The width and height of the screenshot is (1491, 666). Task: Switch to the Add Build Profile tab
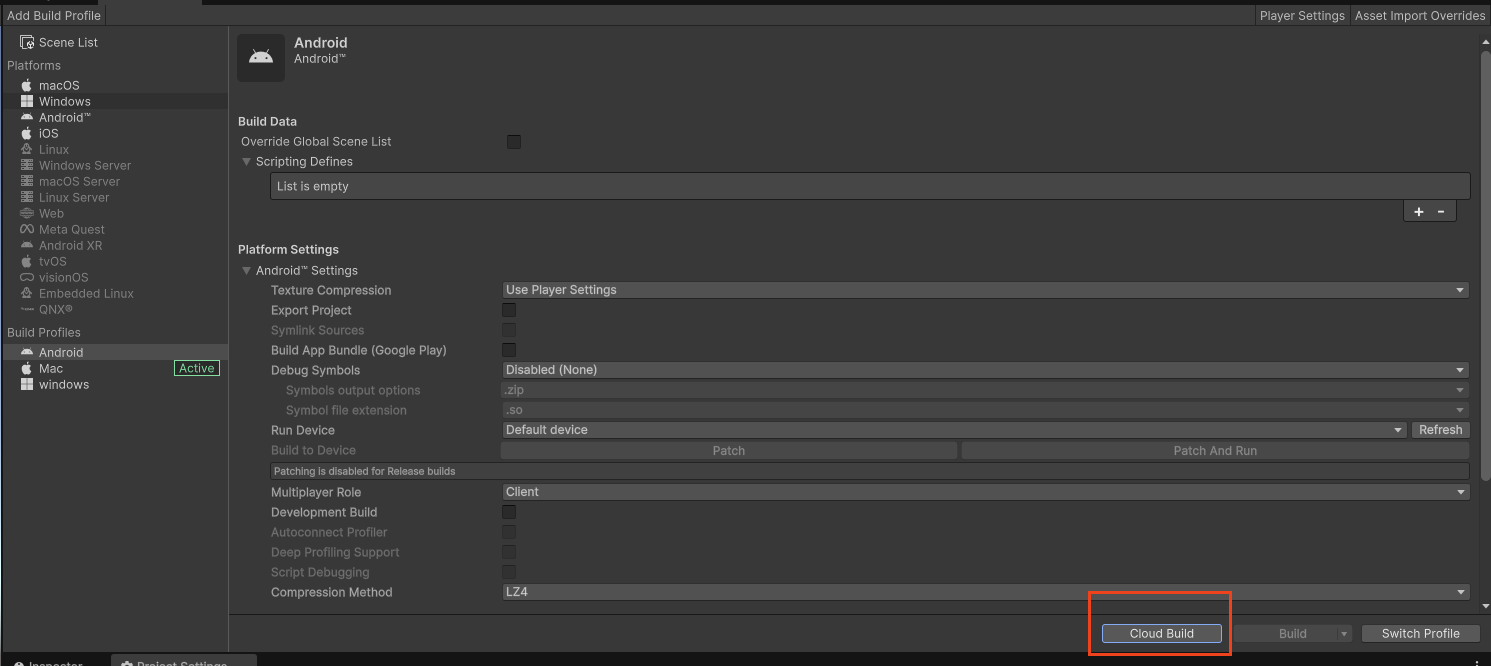[x=54, y=15]
